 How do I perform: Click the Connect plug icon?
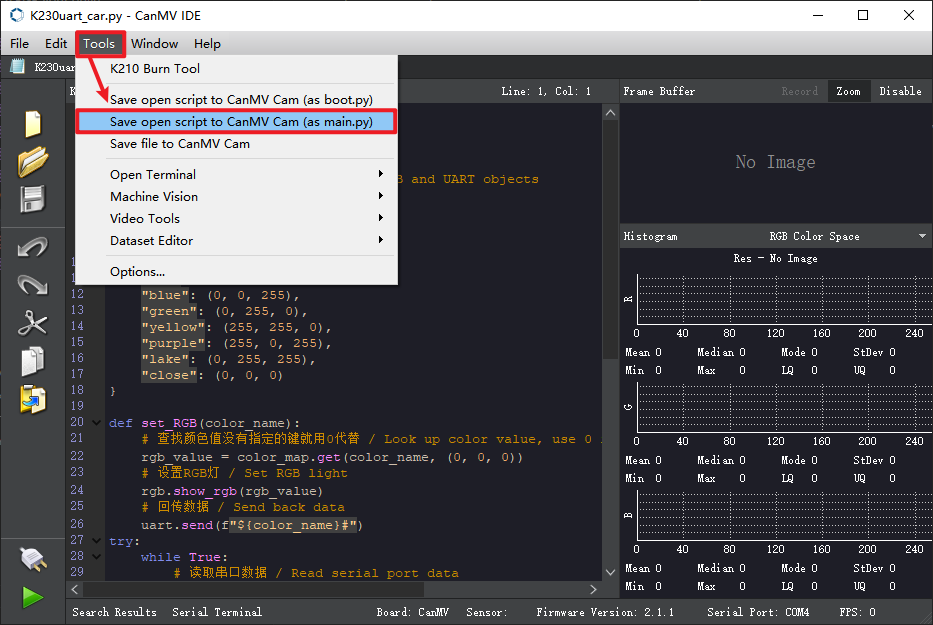coord(33,560)
